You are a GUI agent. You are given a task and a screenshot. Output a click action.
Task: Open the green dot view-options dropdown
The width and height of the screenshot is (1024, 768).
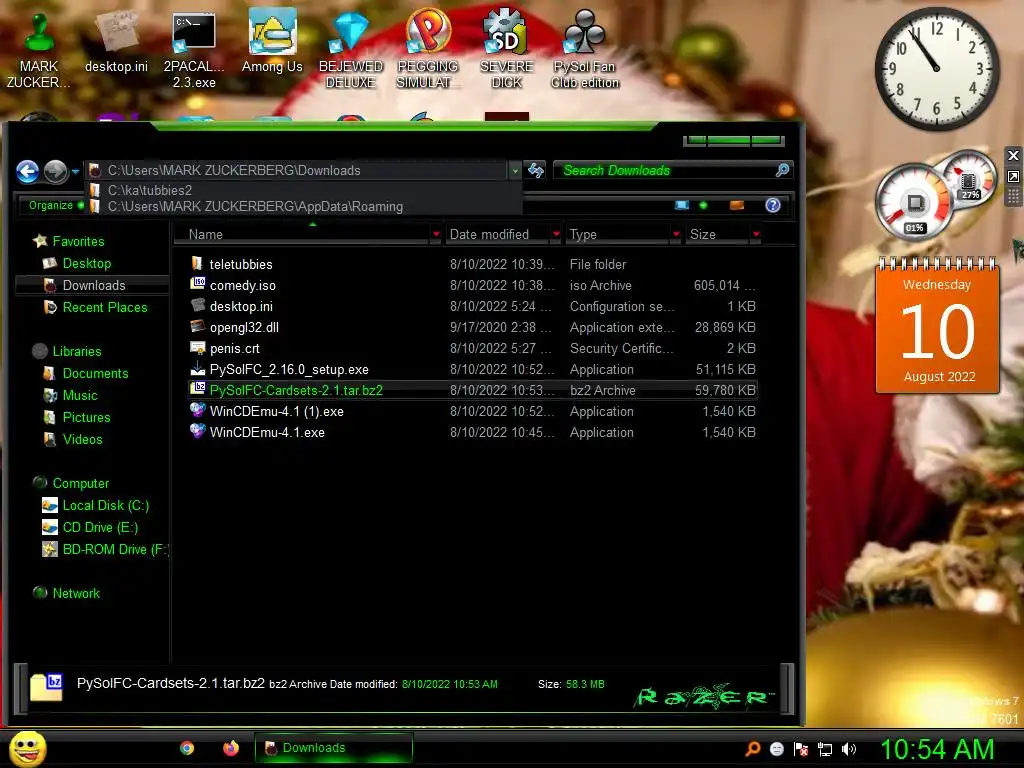pos(703,205)
